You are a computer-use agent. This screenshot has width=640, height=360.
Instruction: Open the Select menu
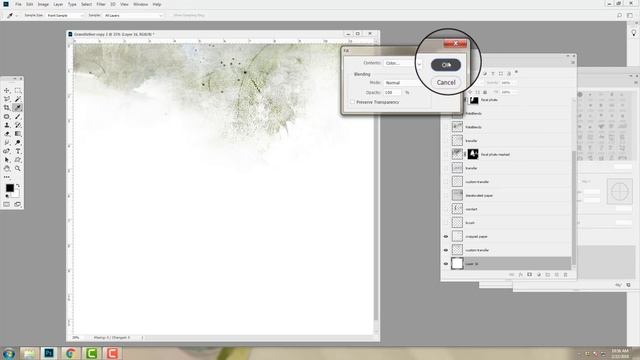pyautogui.click(x=86, y=4)
